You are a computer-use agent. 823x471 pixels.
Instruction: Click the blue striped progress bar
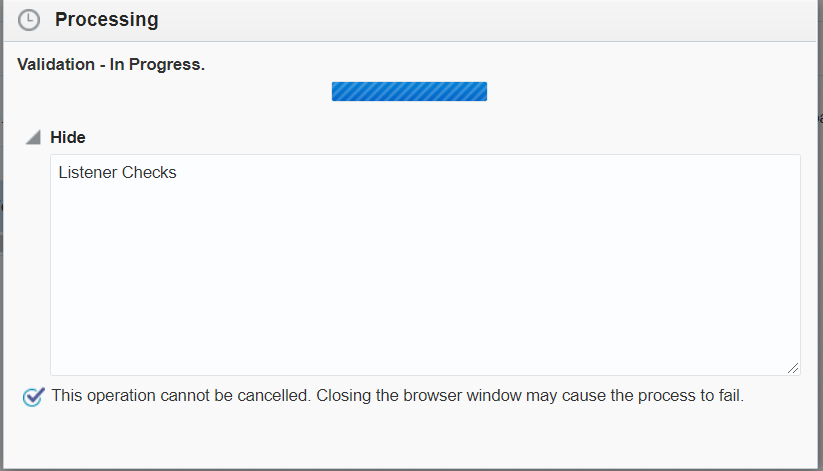click(x=409, y=91)
